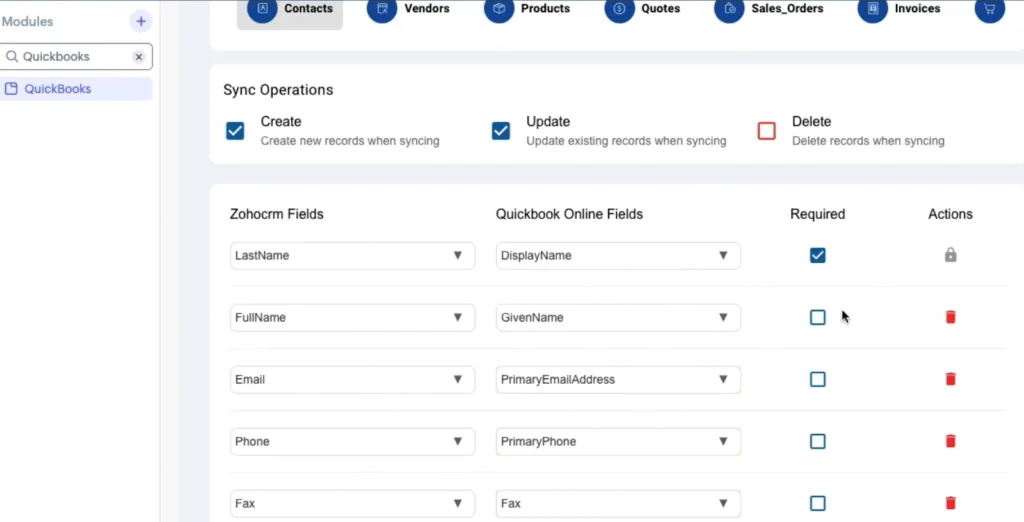Switch to the Contacts tab
This screenshot has height=522, width=1024.
pos(290,12)
